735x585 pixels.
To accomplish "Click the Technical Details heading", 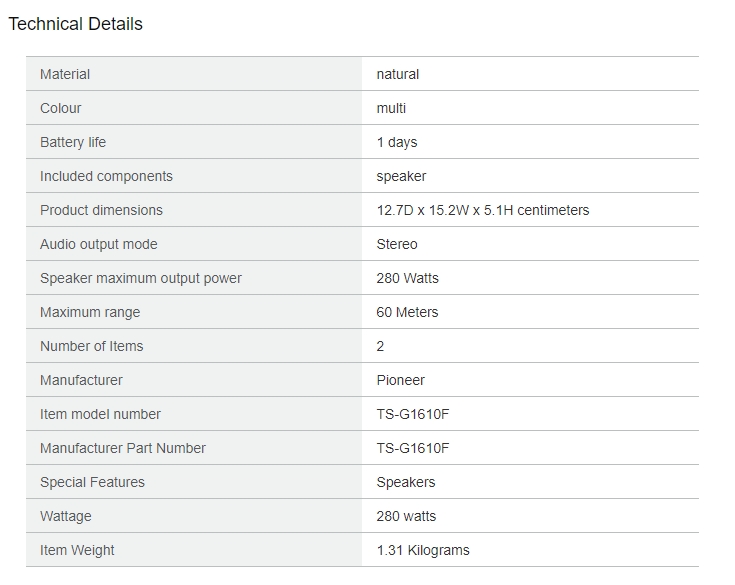I will [x=75, y=24].
